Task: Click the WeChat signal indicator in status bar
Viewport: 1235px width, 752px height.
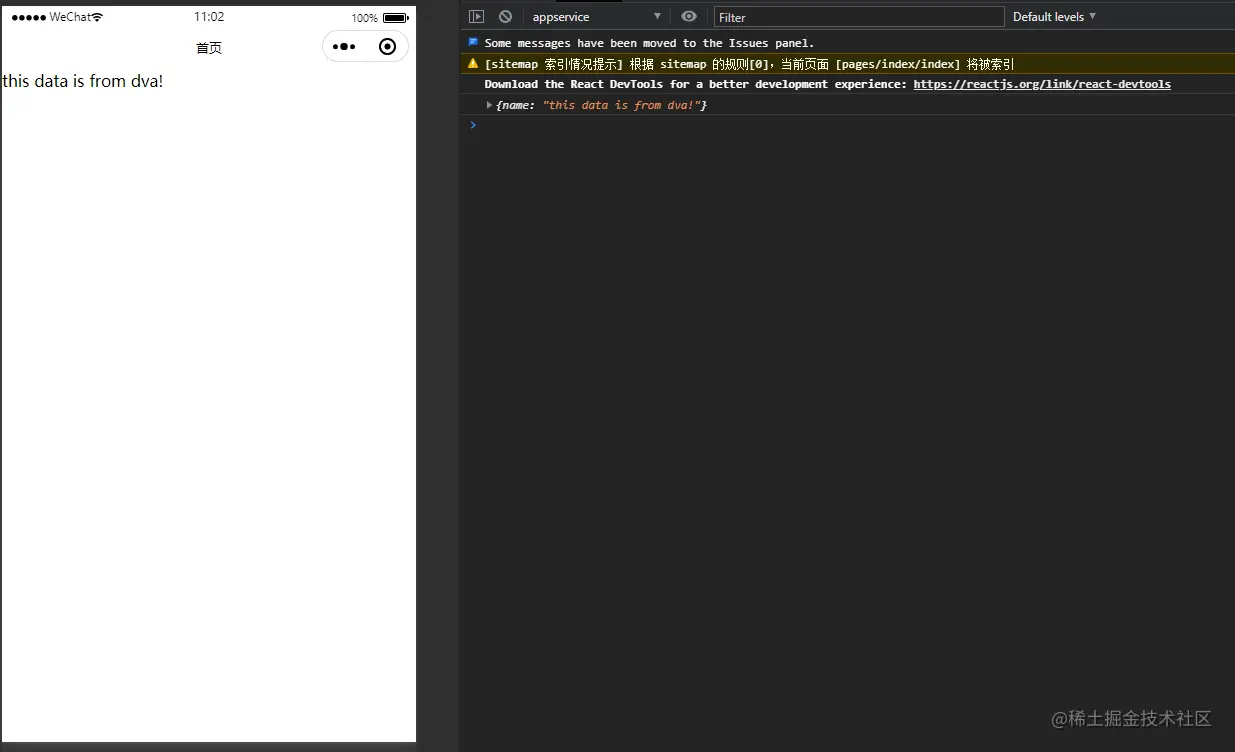Action: 57,17
